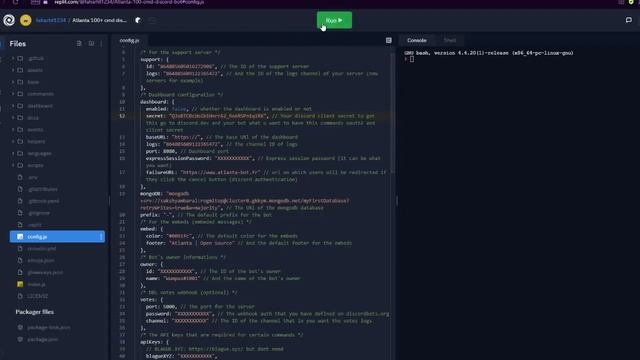The height and width of the screenshot is (360, 640).
Task: Click the 'apiKeys: {' code line
Action: pos(154,342)
